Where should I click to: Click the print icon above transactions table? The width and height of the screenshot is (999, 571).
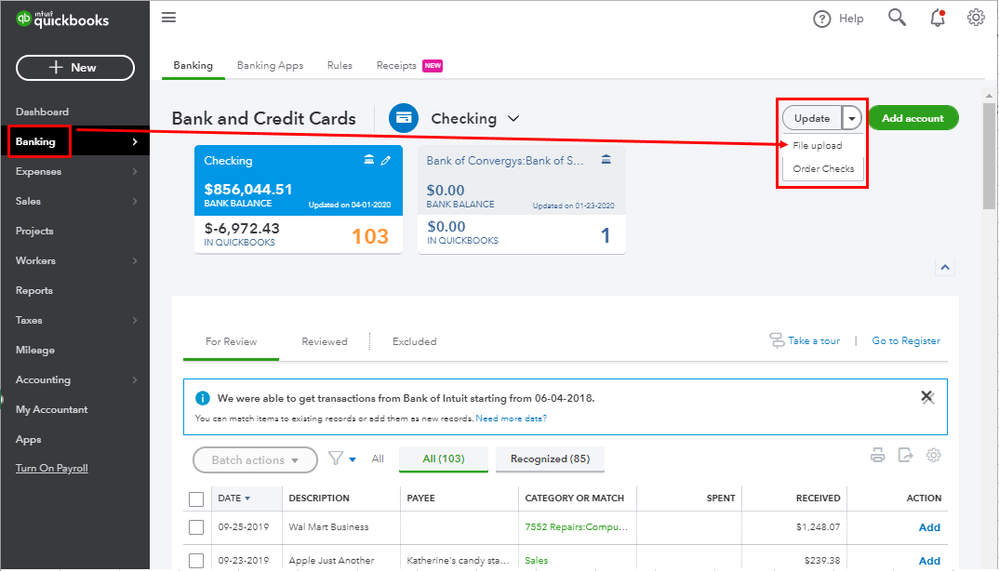(x=878, y=456)
